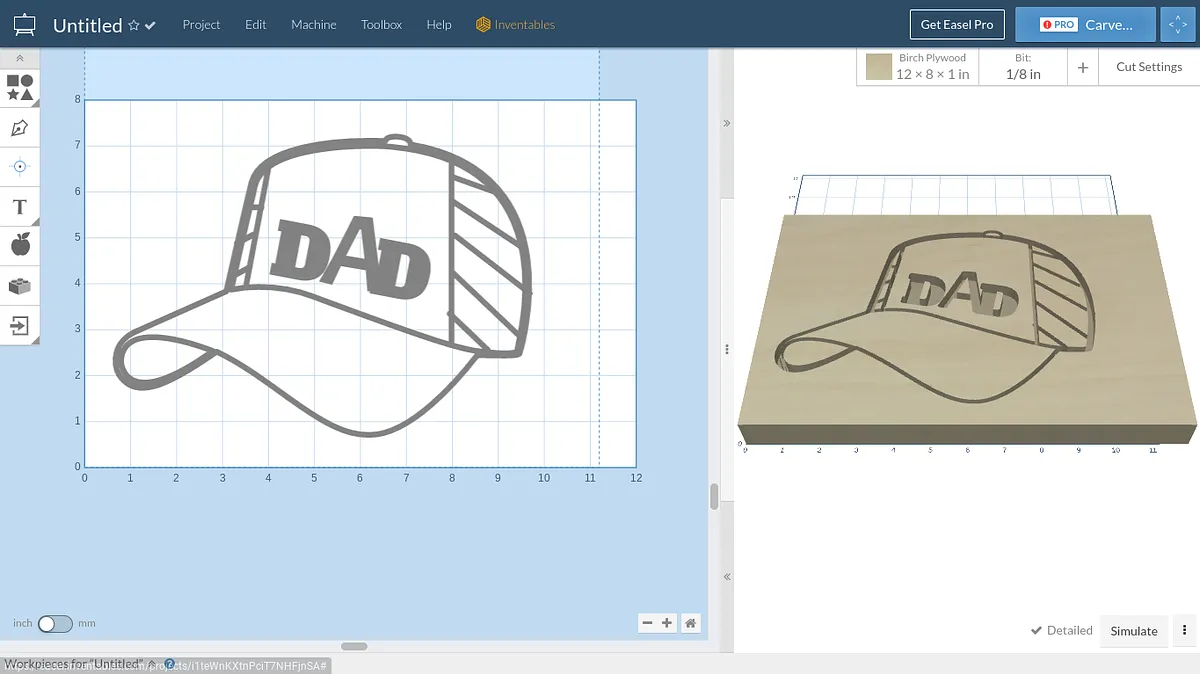Star the Untitled project as favorite
The image size is (1200, 674).
pos(134,25)
